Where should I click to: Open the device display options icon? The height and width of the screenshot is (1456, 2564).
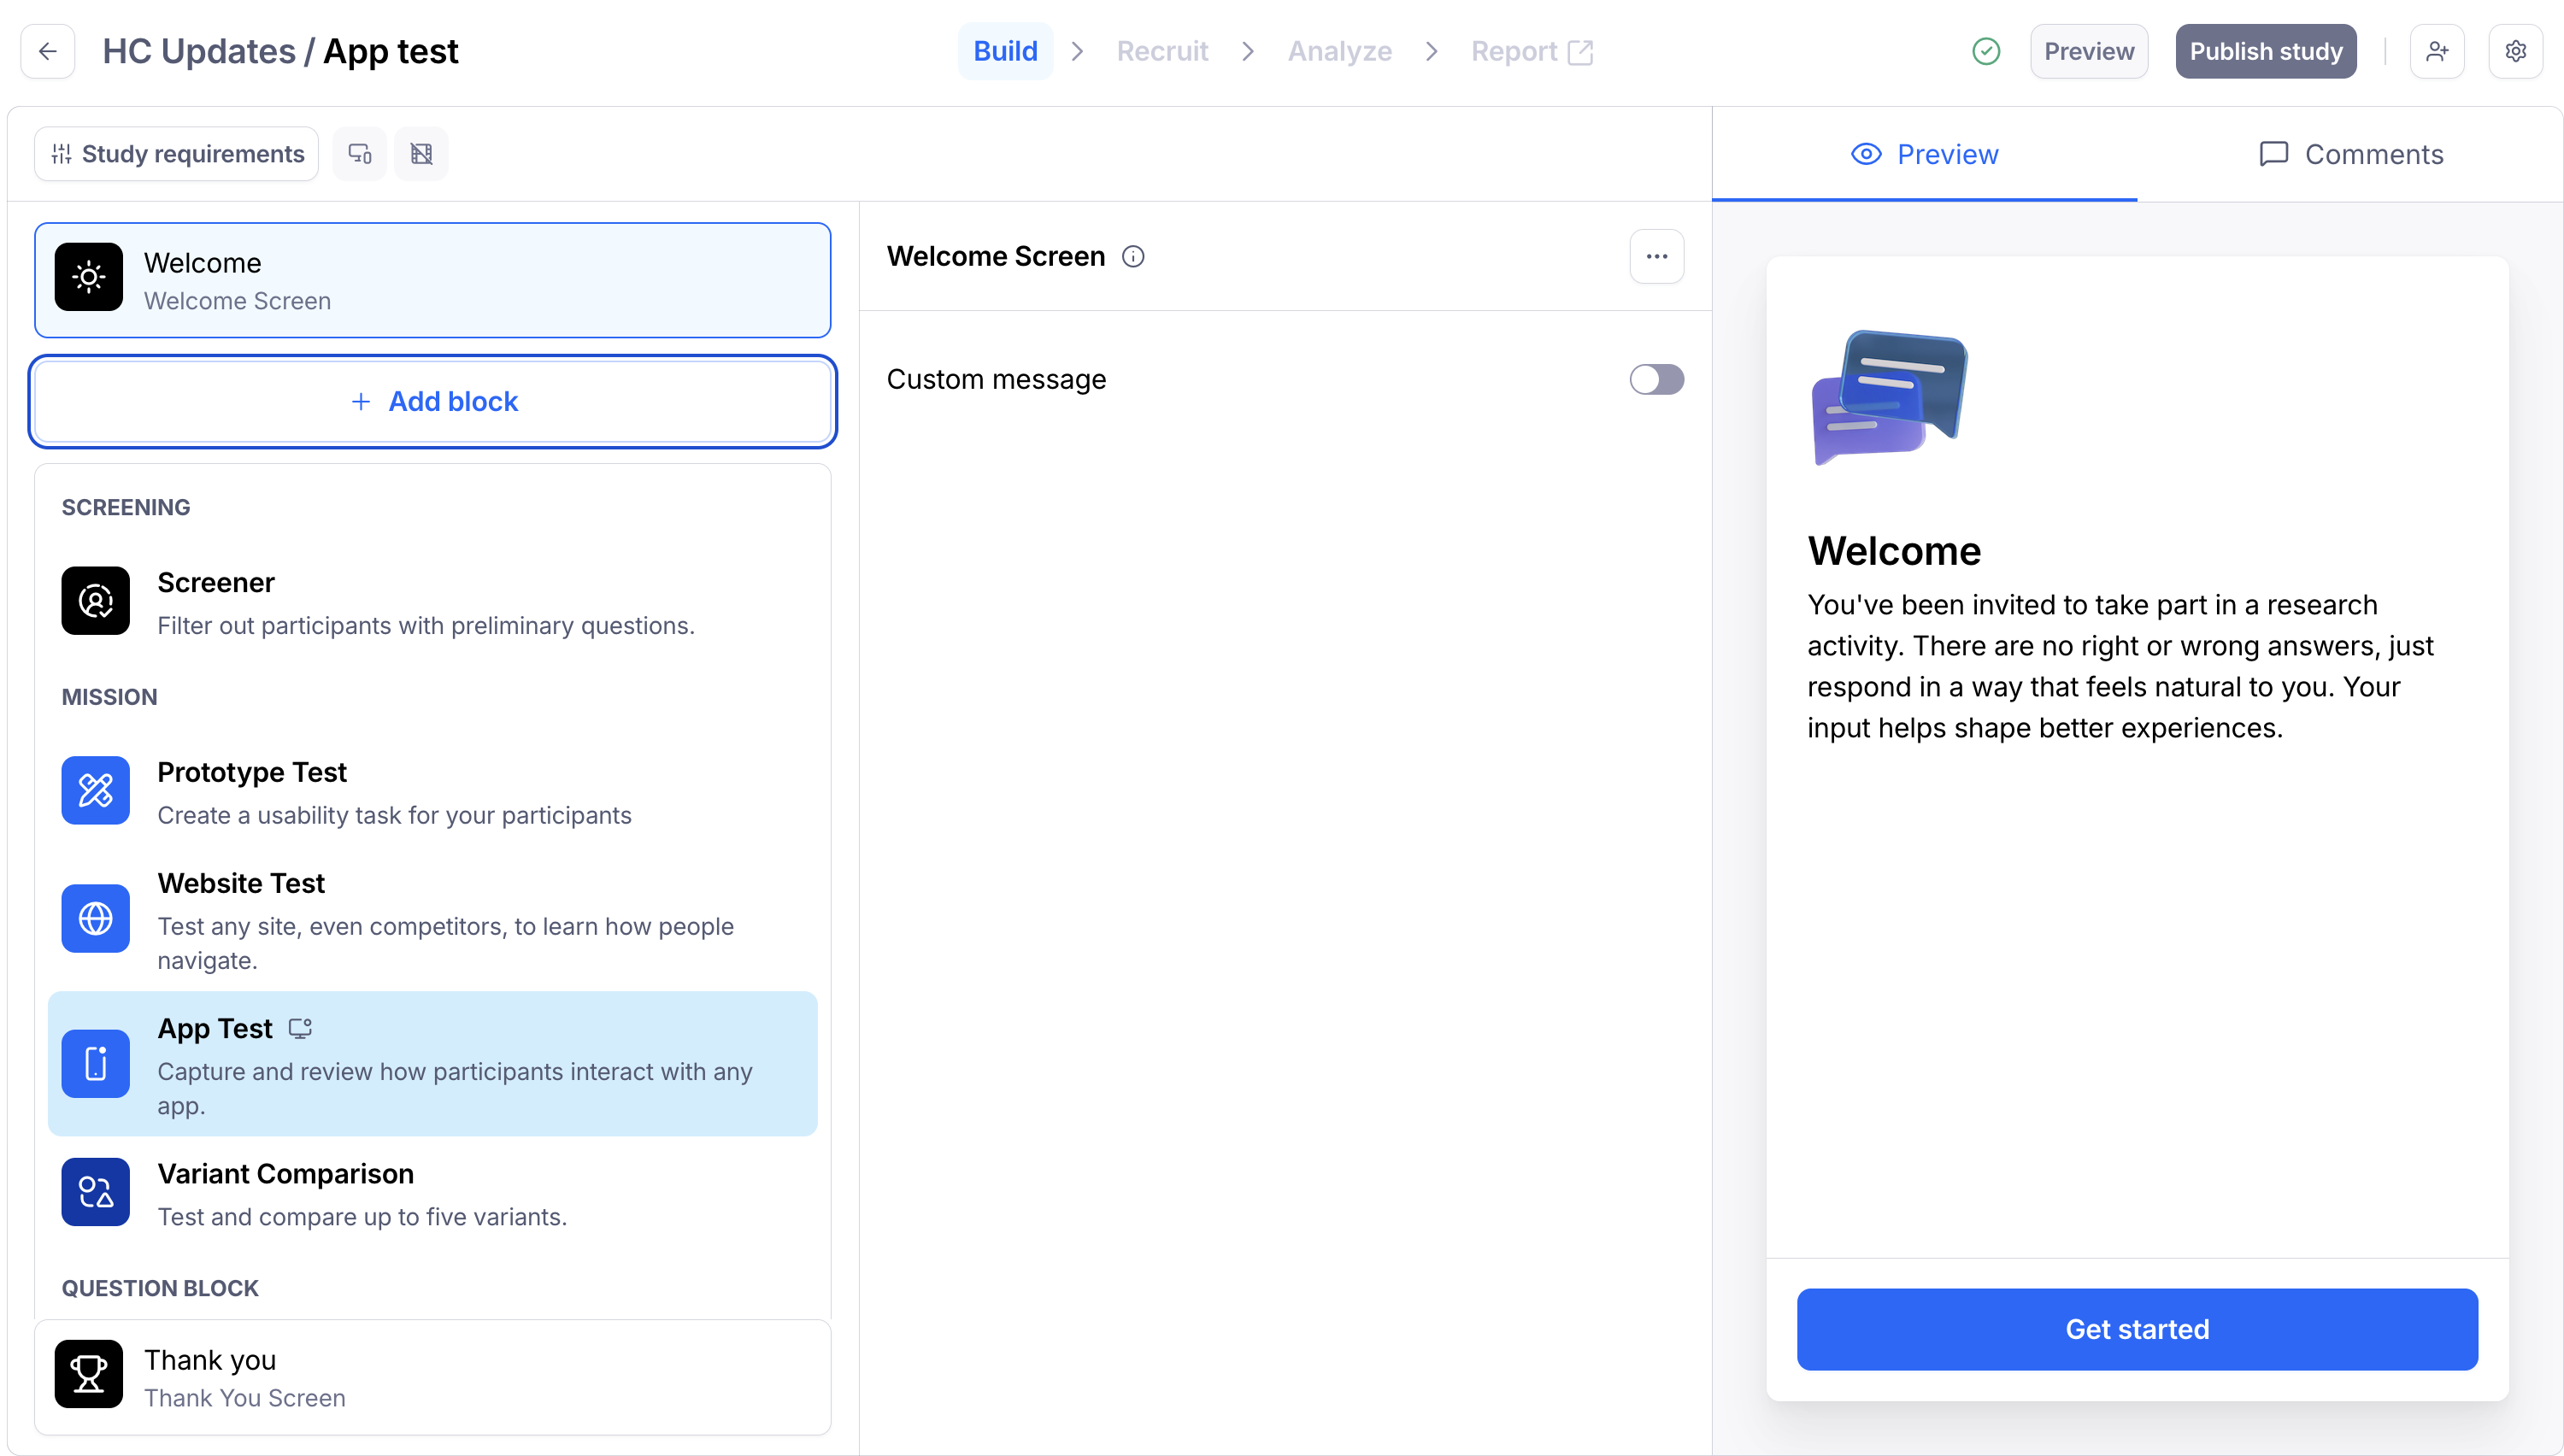[360, 154]
